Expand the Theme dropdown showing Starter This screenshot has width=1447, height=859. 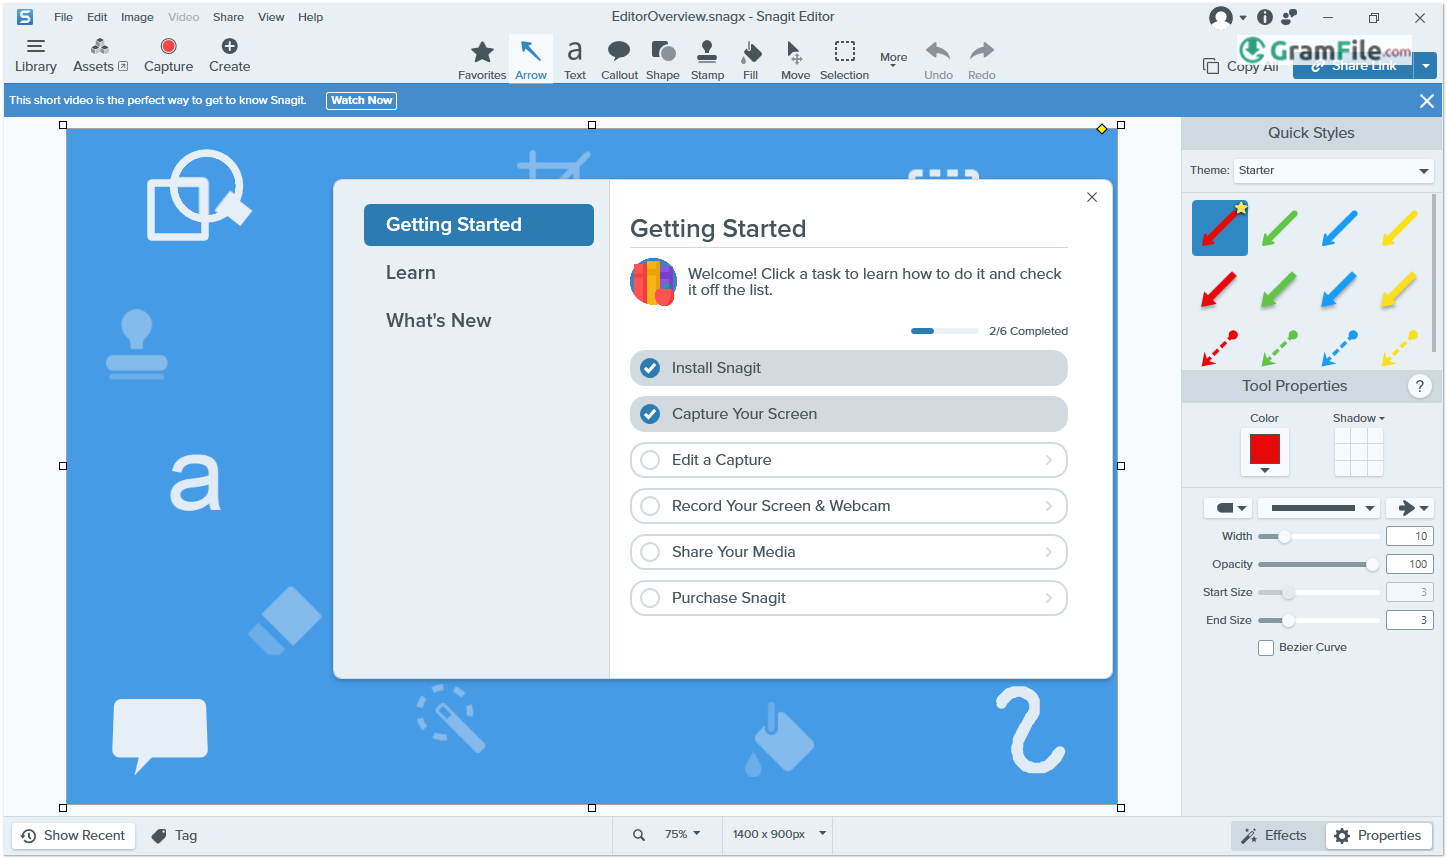point(1333,171)
